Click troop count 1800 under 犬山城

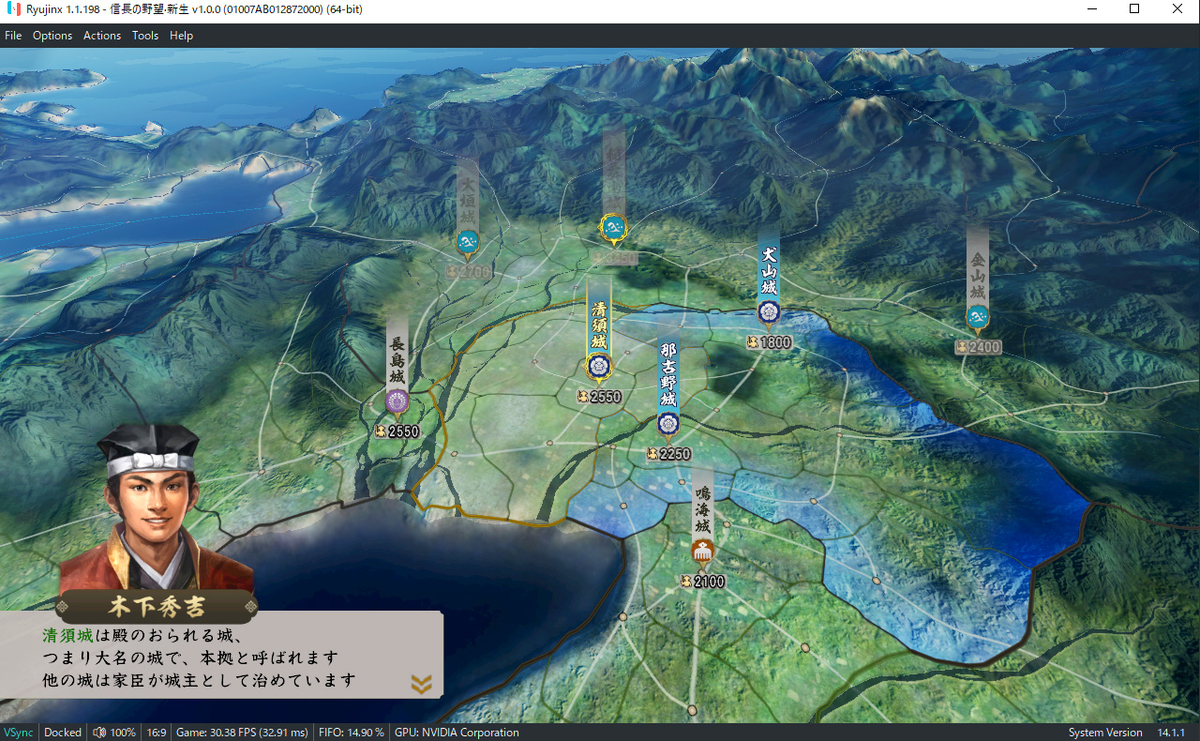point(776,342)
